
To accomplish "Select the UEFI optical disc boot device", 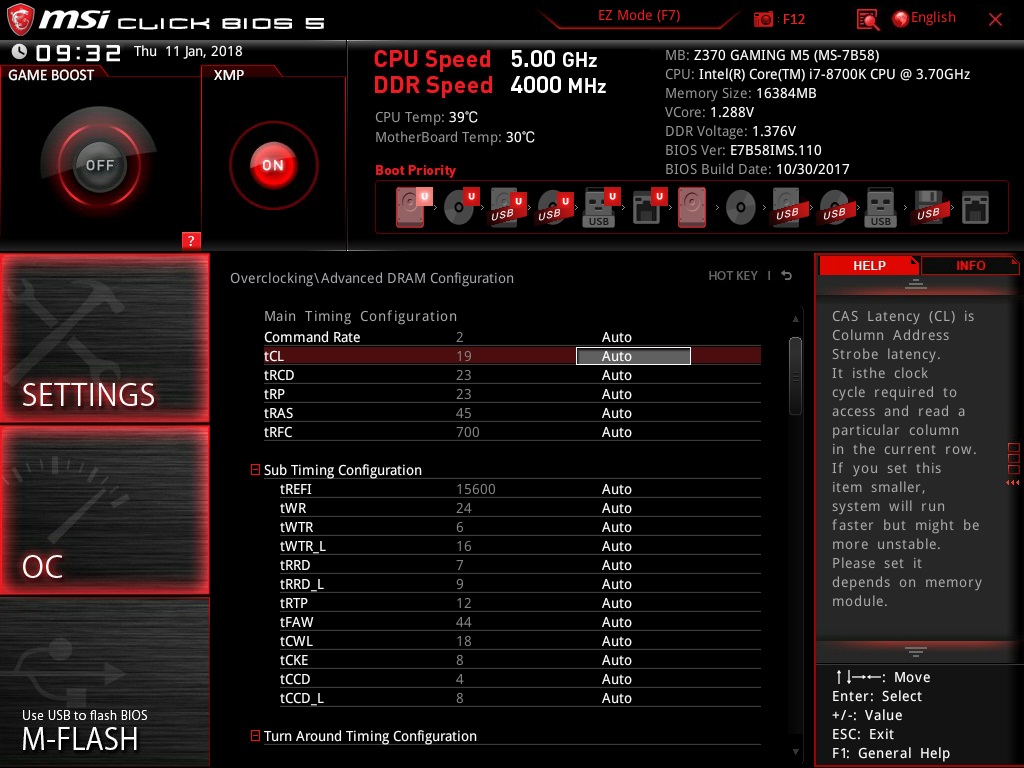I will coord(460,207).
